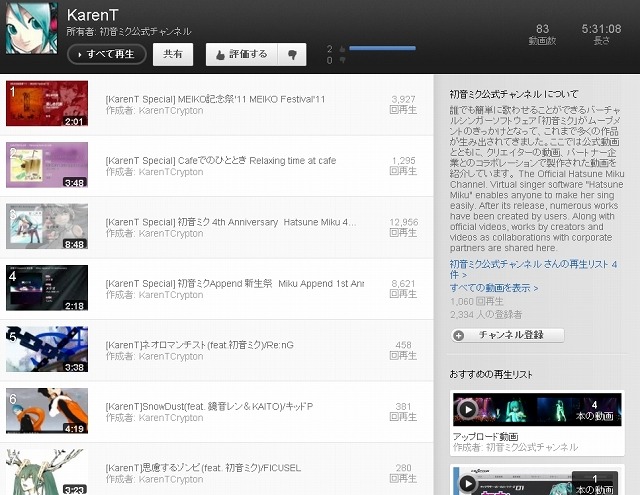Open title 思慮するゾンビ (feat. 初音ミク)/FICUSEL
The image size is (640, 495).
coord(203,468)
